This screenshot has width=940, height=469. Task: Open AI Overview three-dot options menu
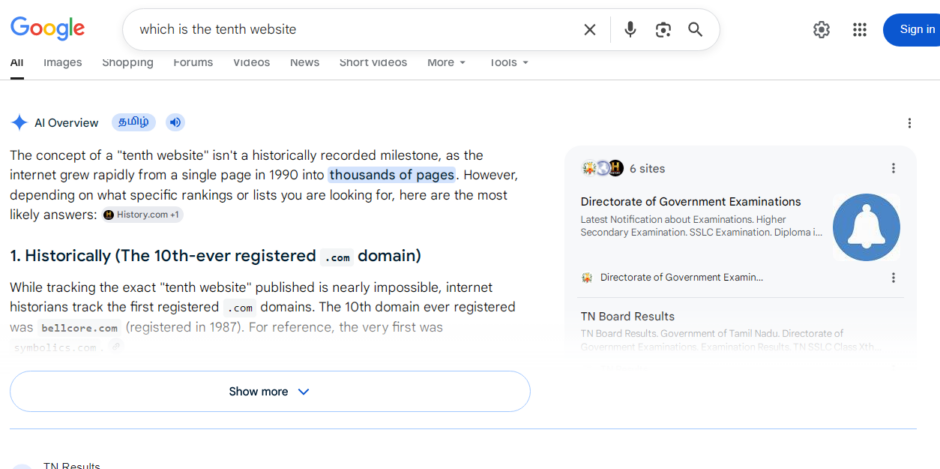(909, 124)
